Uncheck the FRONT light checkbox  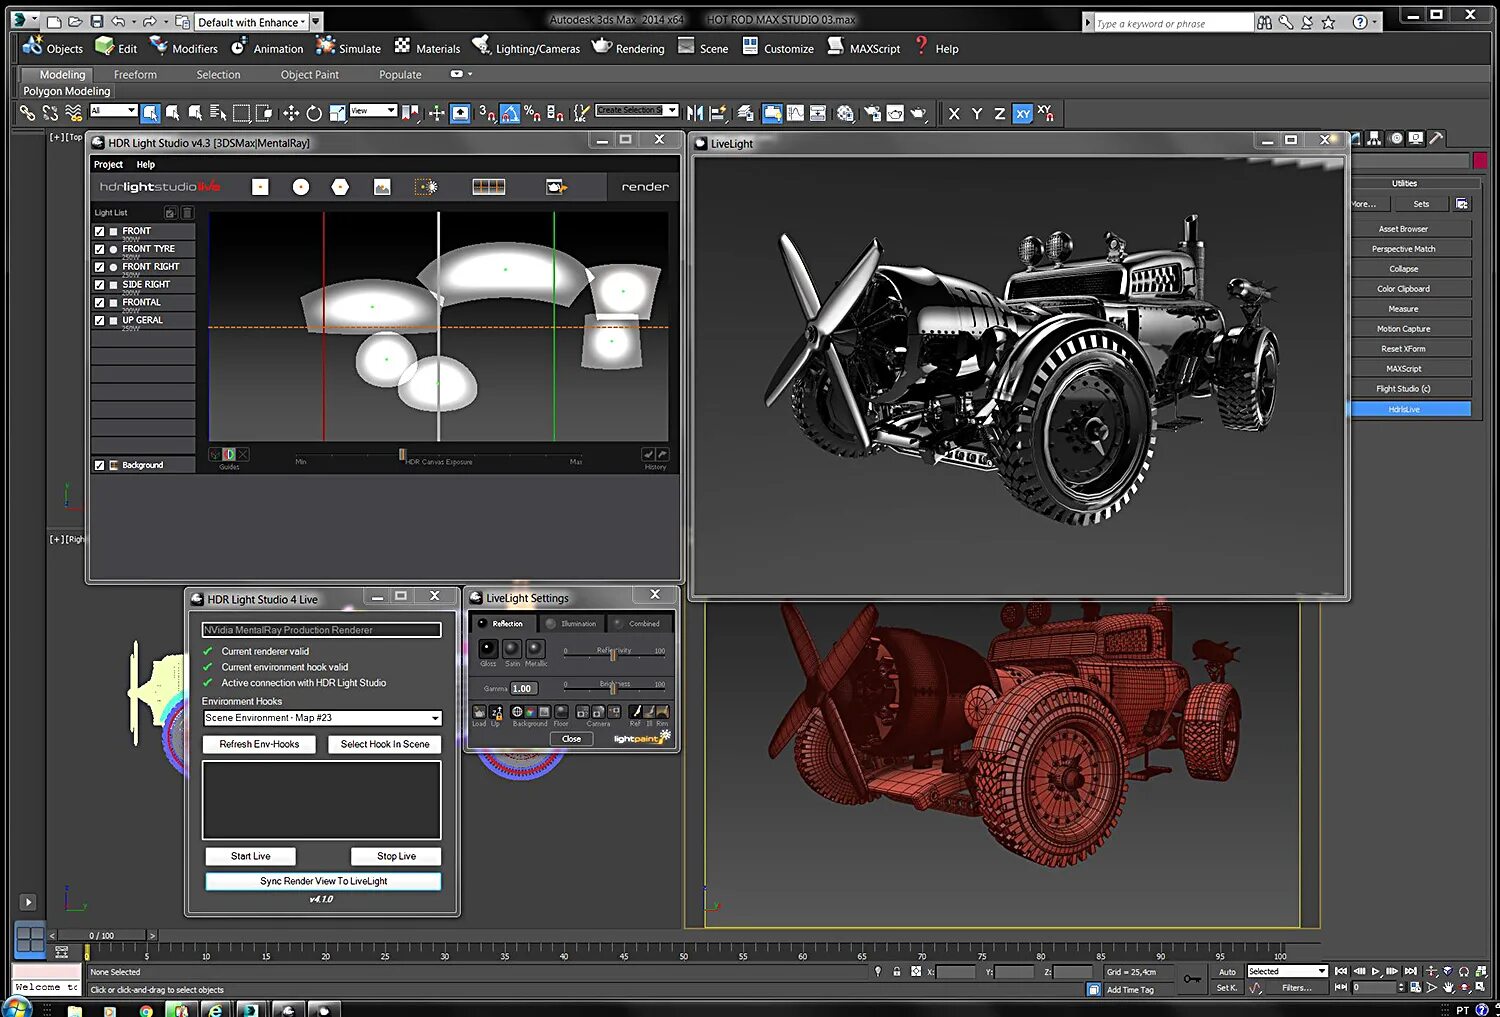(99, 231)
